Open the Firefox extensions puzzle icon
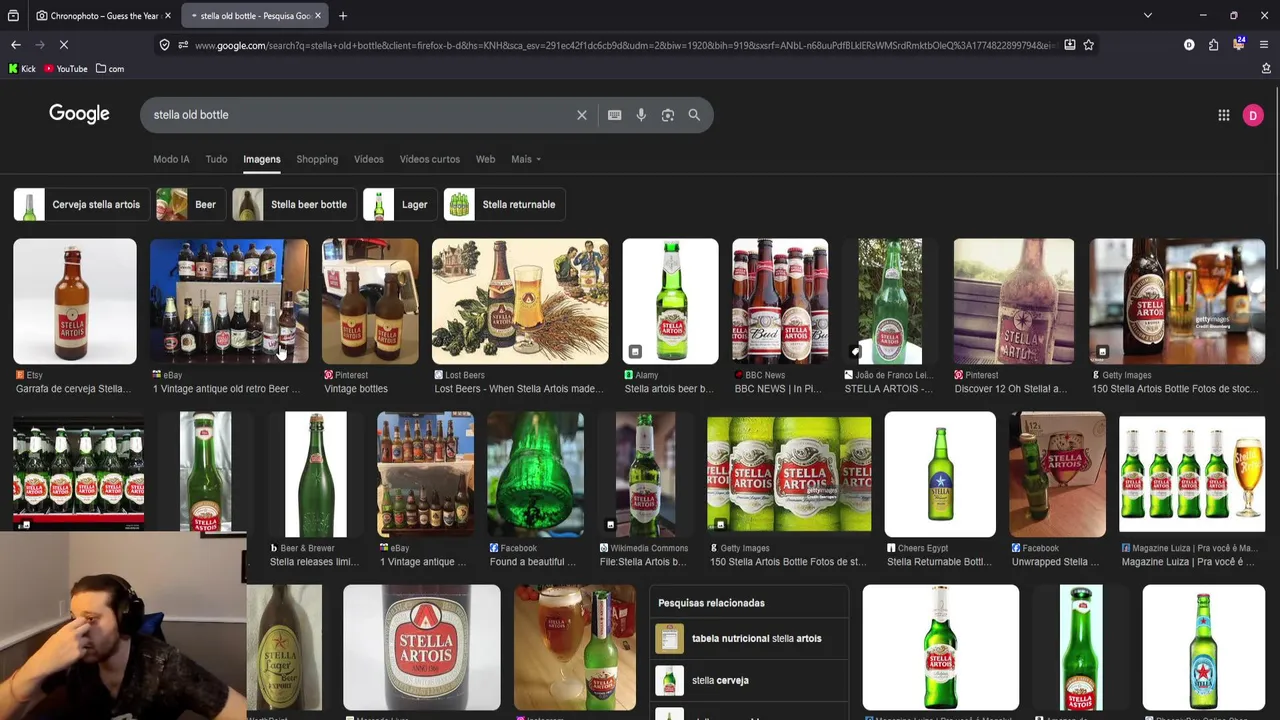The width and height of the screenshot is (1280, 720). 1213,45
